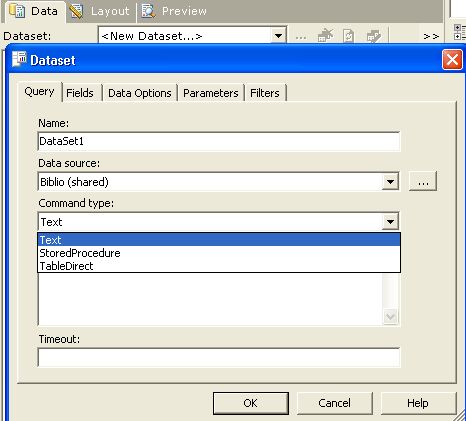
Task: Open the Dataset selector dropdown arrow
Action: (278, 35)
